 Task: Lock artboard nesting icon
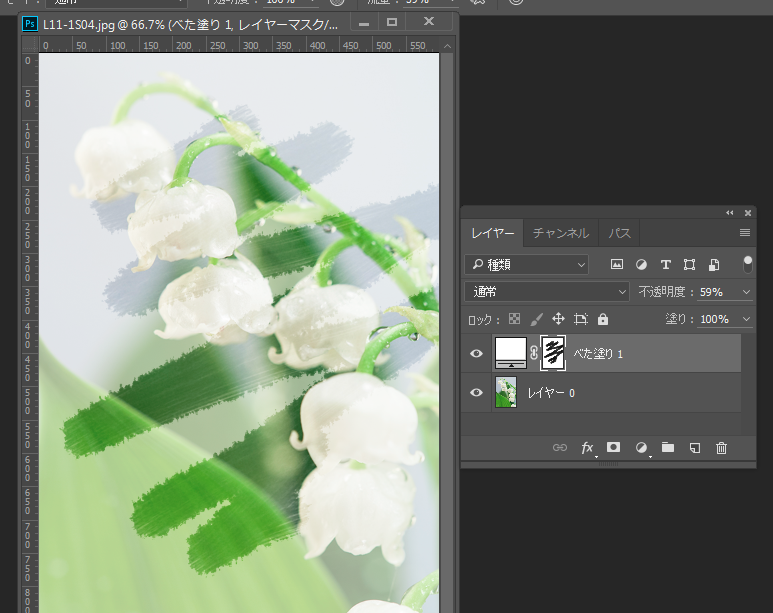(580, 319)
